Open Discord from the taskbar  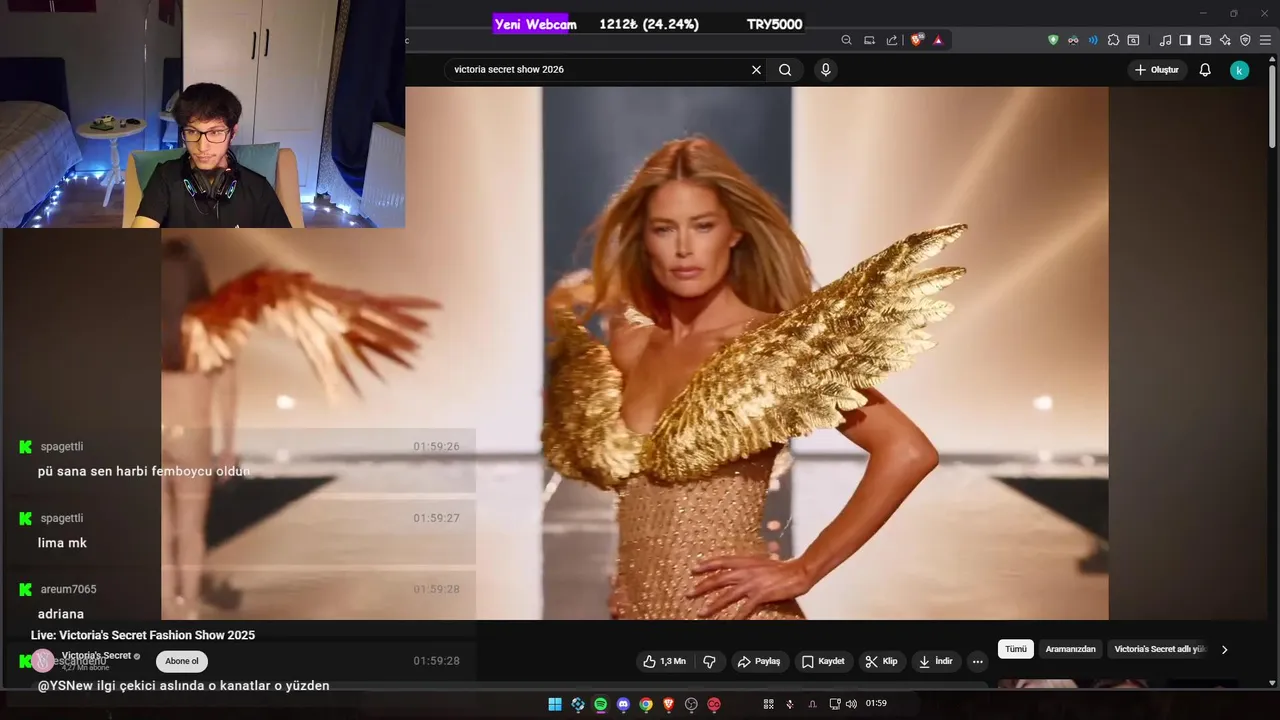click(x=623, y=704)
